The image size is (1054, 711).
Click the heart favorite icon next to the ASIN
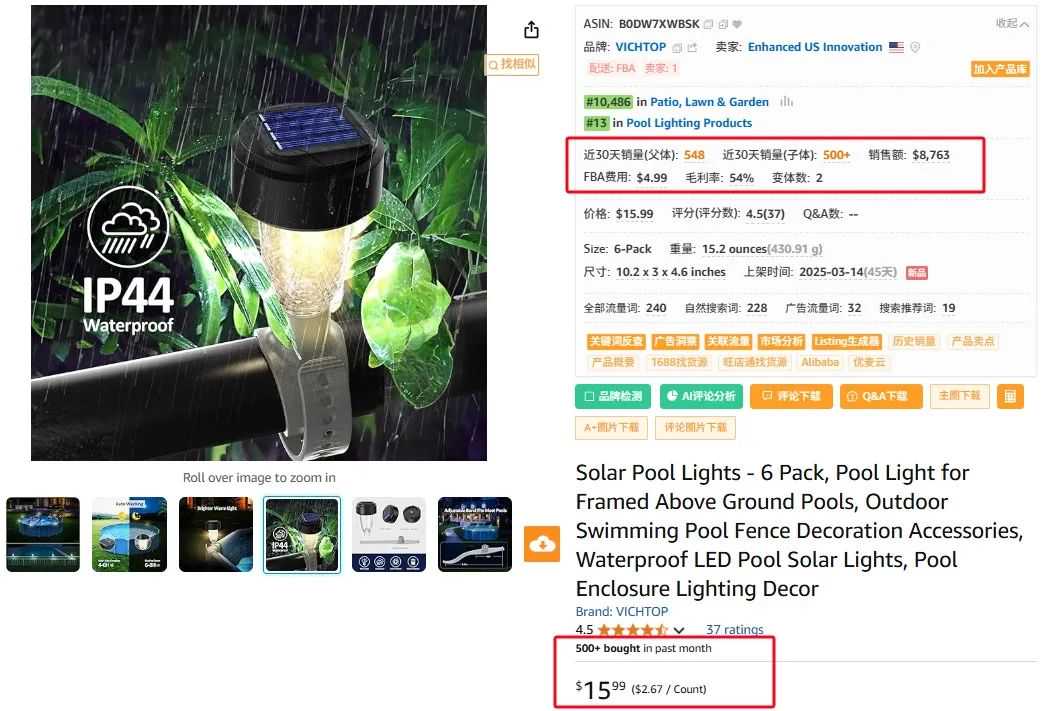pos(737,24)
